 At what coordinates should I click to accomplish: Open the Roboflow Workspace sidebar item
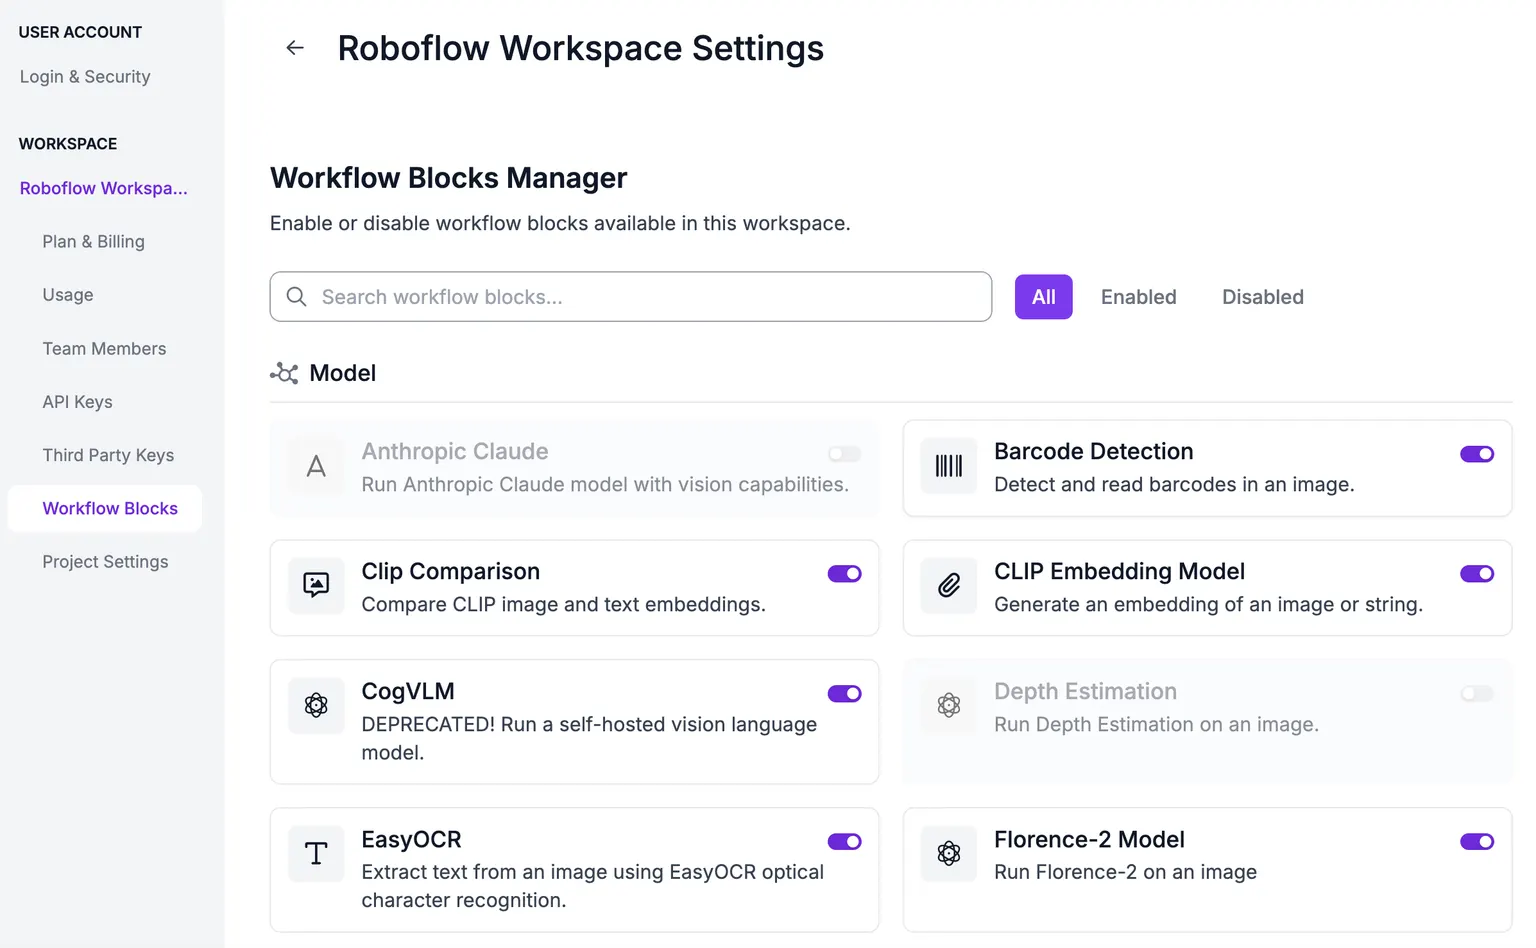click(104, 188)
